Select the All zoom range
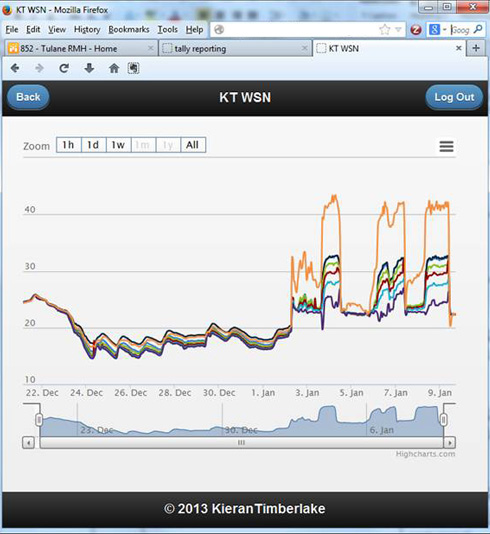The height and width of the screenshot is (534, 490). coord(193,145)
